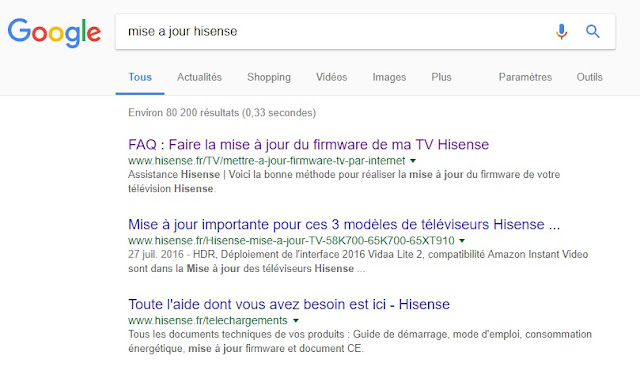Expand arrow beside mettre-a-jour-firmware URL
The height and width of the screenshot is (367, 640).
pos(413,161)
